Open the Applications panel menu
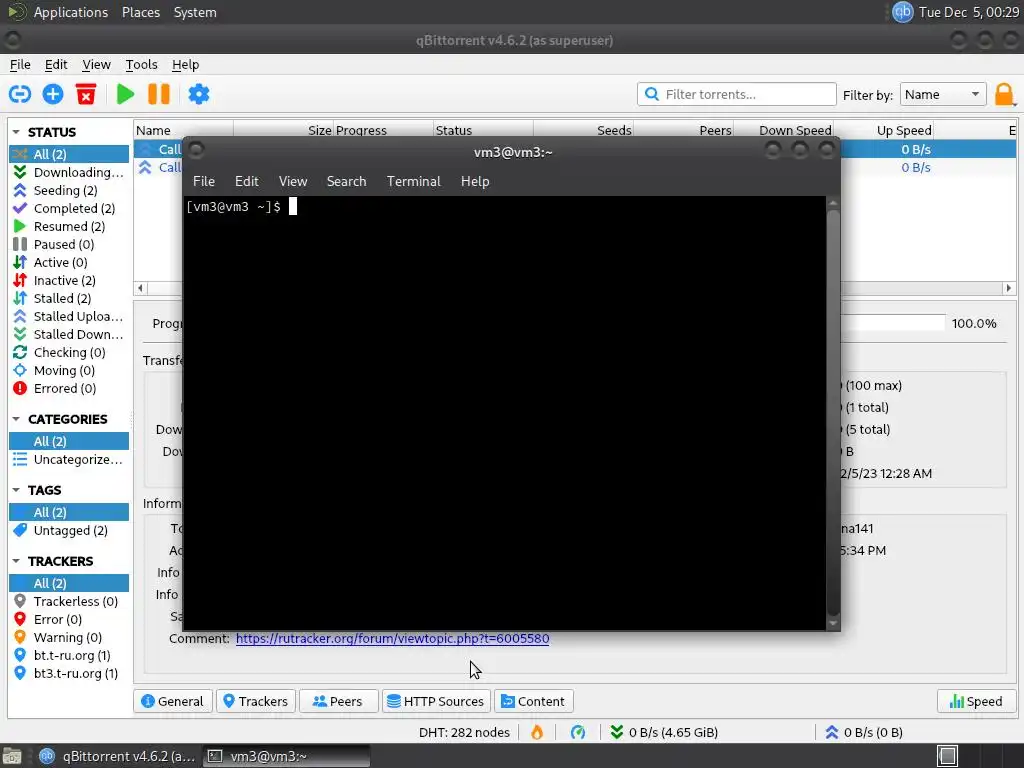The image size is (1024, 768). click(71, 12)
